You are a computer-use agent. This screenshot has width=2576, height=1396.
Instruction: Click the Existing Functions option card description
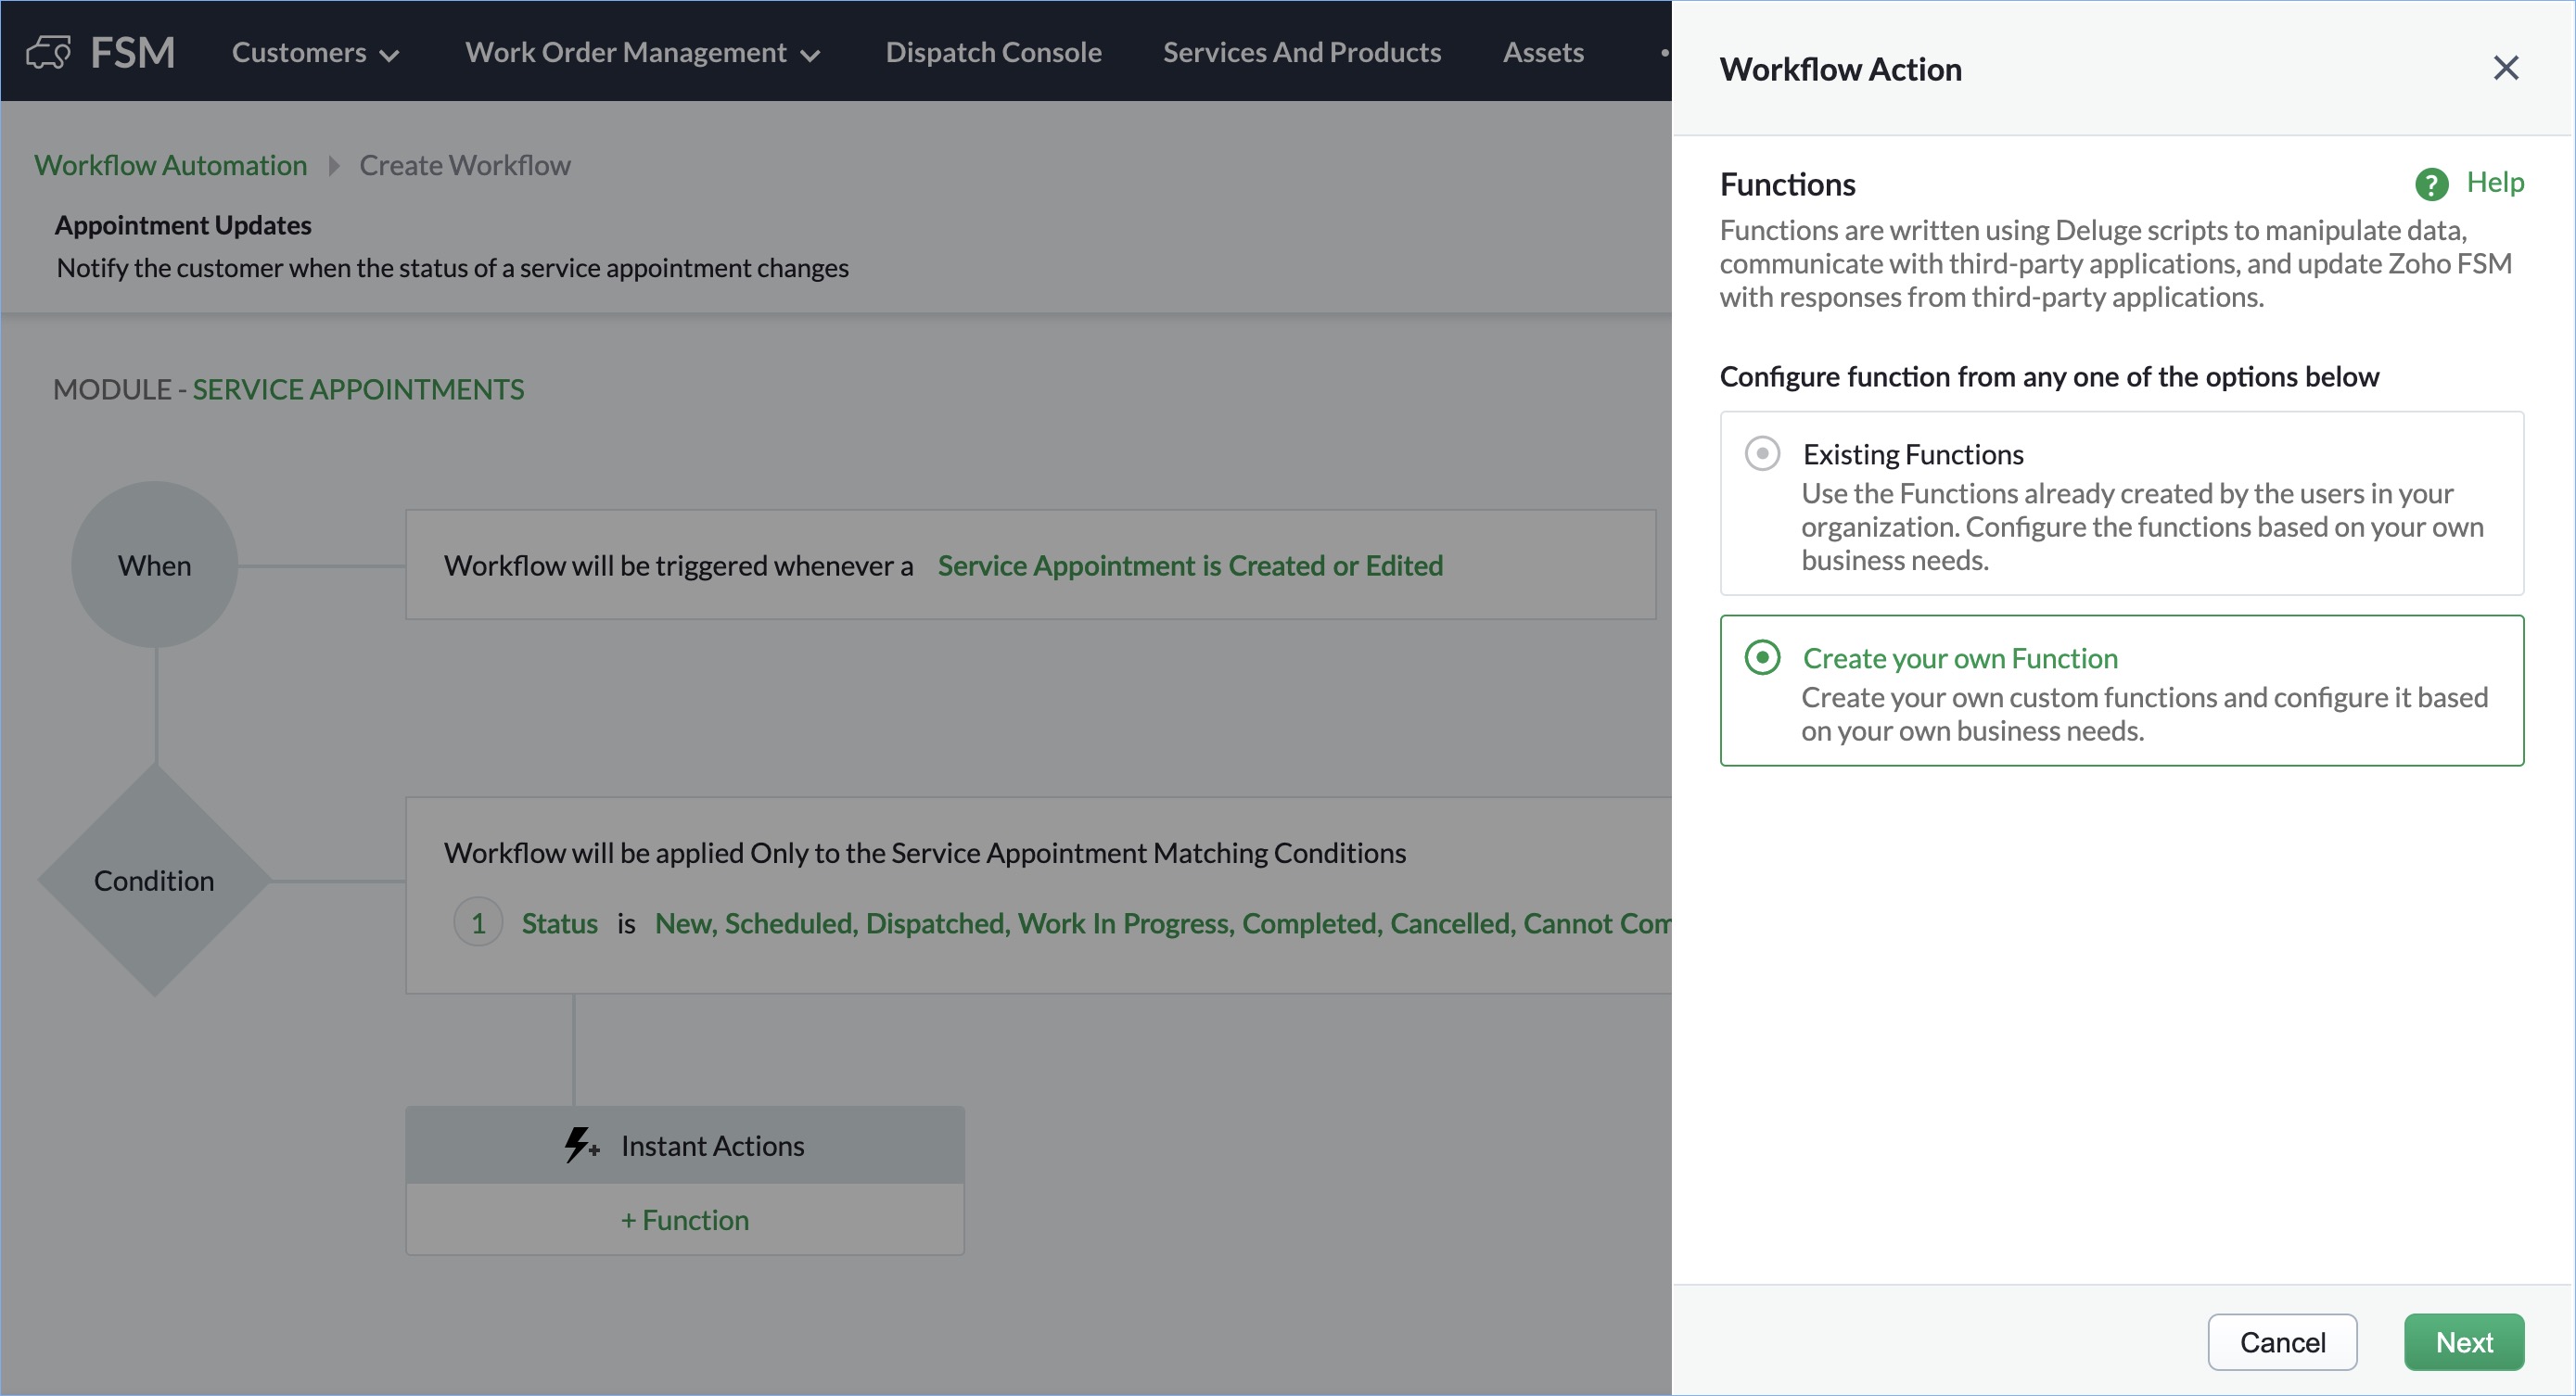click(x=2140, y=527)
